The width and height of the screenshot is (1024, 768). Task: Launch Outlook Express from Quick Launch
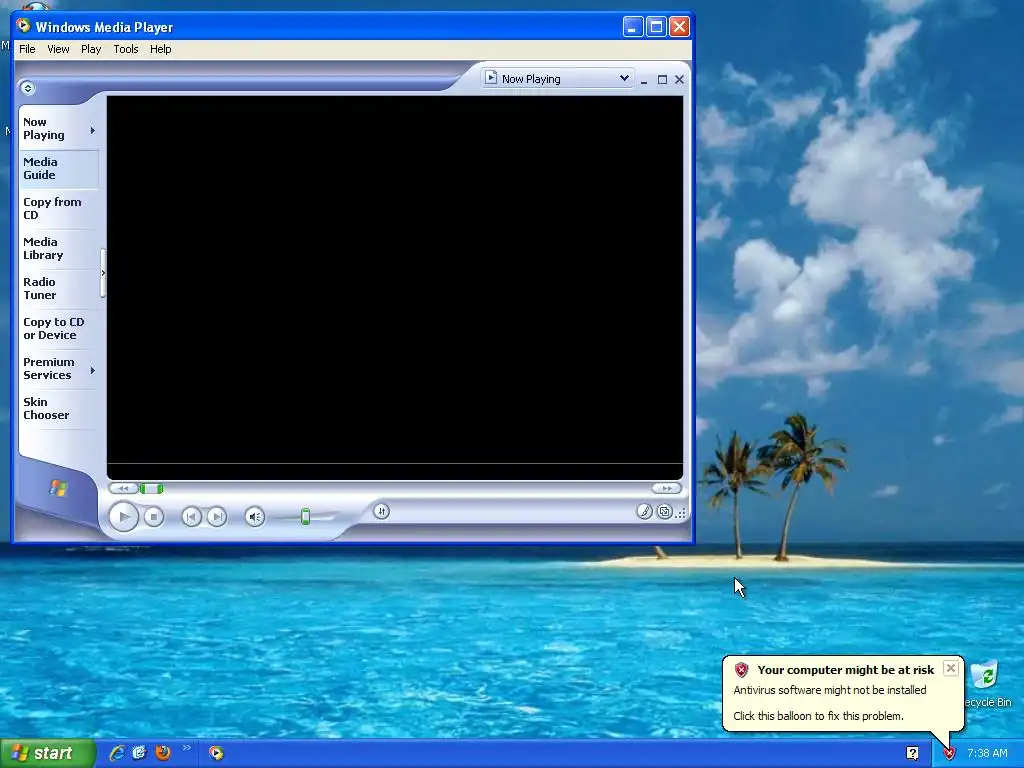(x=139, y=753)
